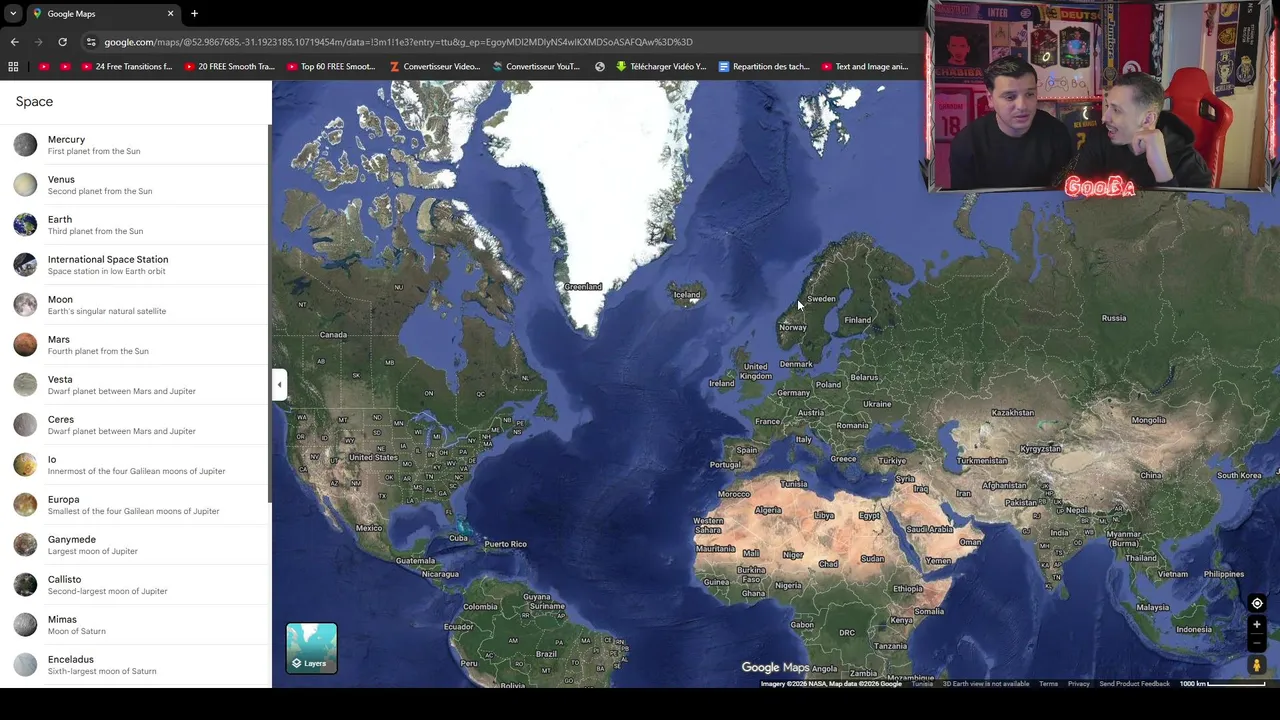Image resolution: width=1280 pixels, height=720 pixels.
Task: Click the Saudi Arabia map label
Action: click(930, 530)
